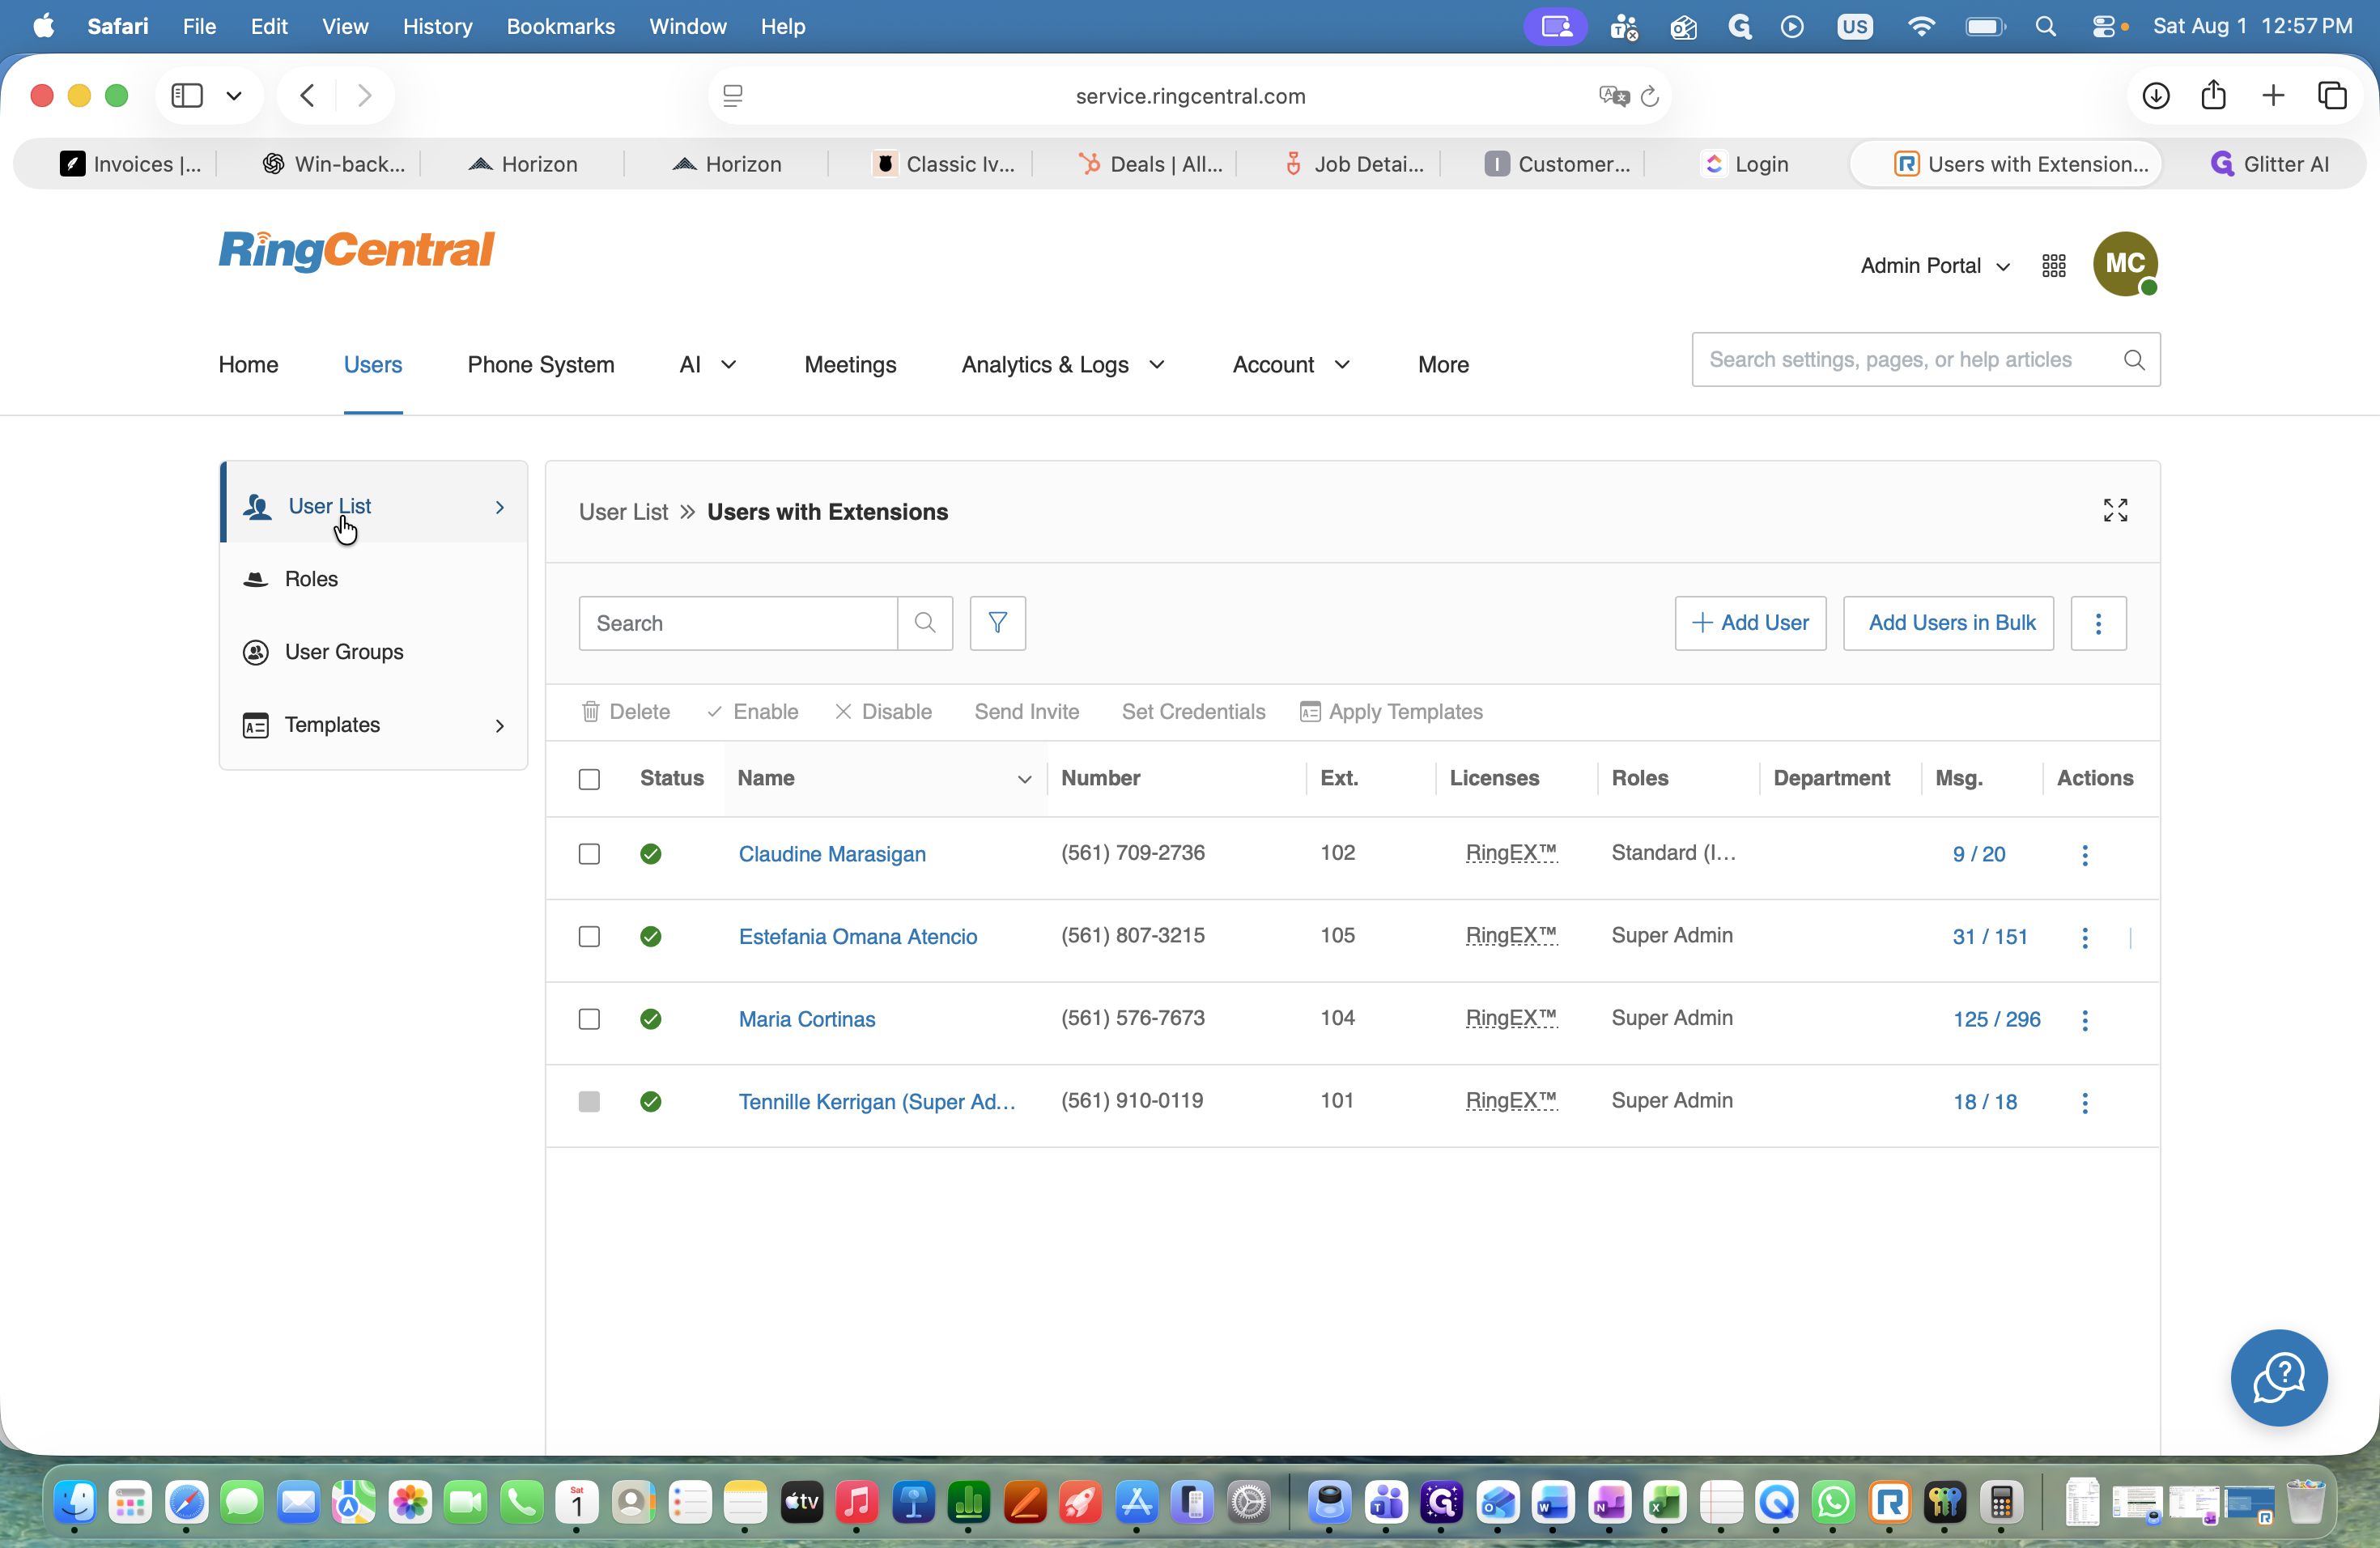Screen dimensions: 2380x1548
Task: Open actions menu for Tennille Kerrigan
Action: (x=2085, y=1103)
